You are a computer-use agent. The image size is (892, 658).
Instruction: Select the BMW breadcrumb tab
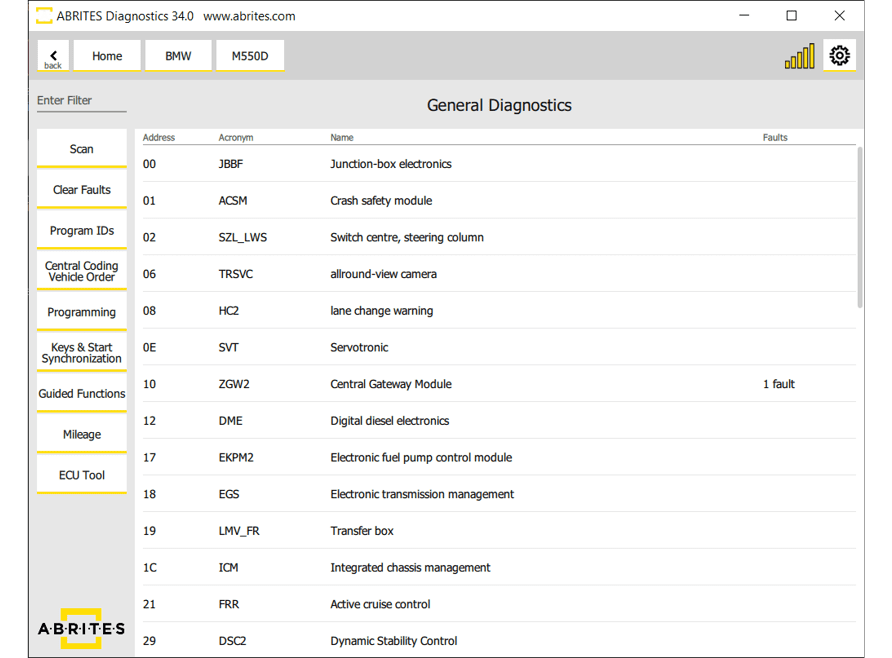point(178,56)
